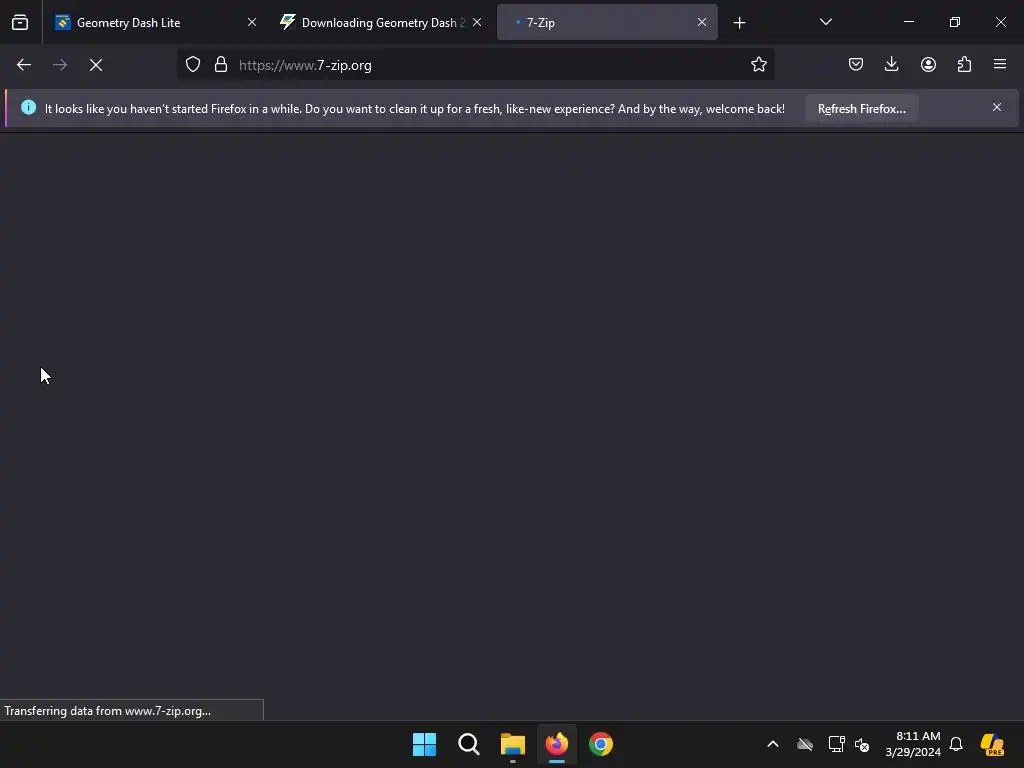This screenshot has width=1024, height=768.
Task: Close the 7-Zip tab
Action: pyautogui.click(x=702, y=22)
